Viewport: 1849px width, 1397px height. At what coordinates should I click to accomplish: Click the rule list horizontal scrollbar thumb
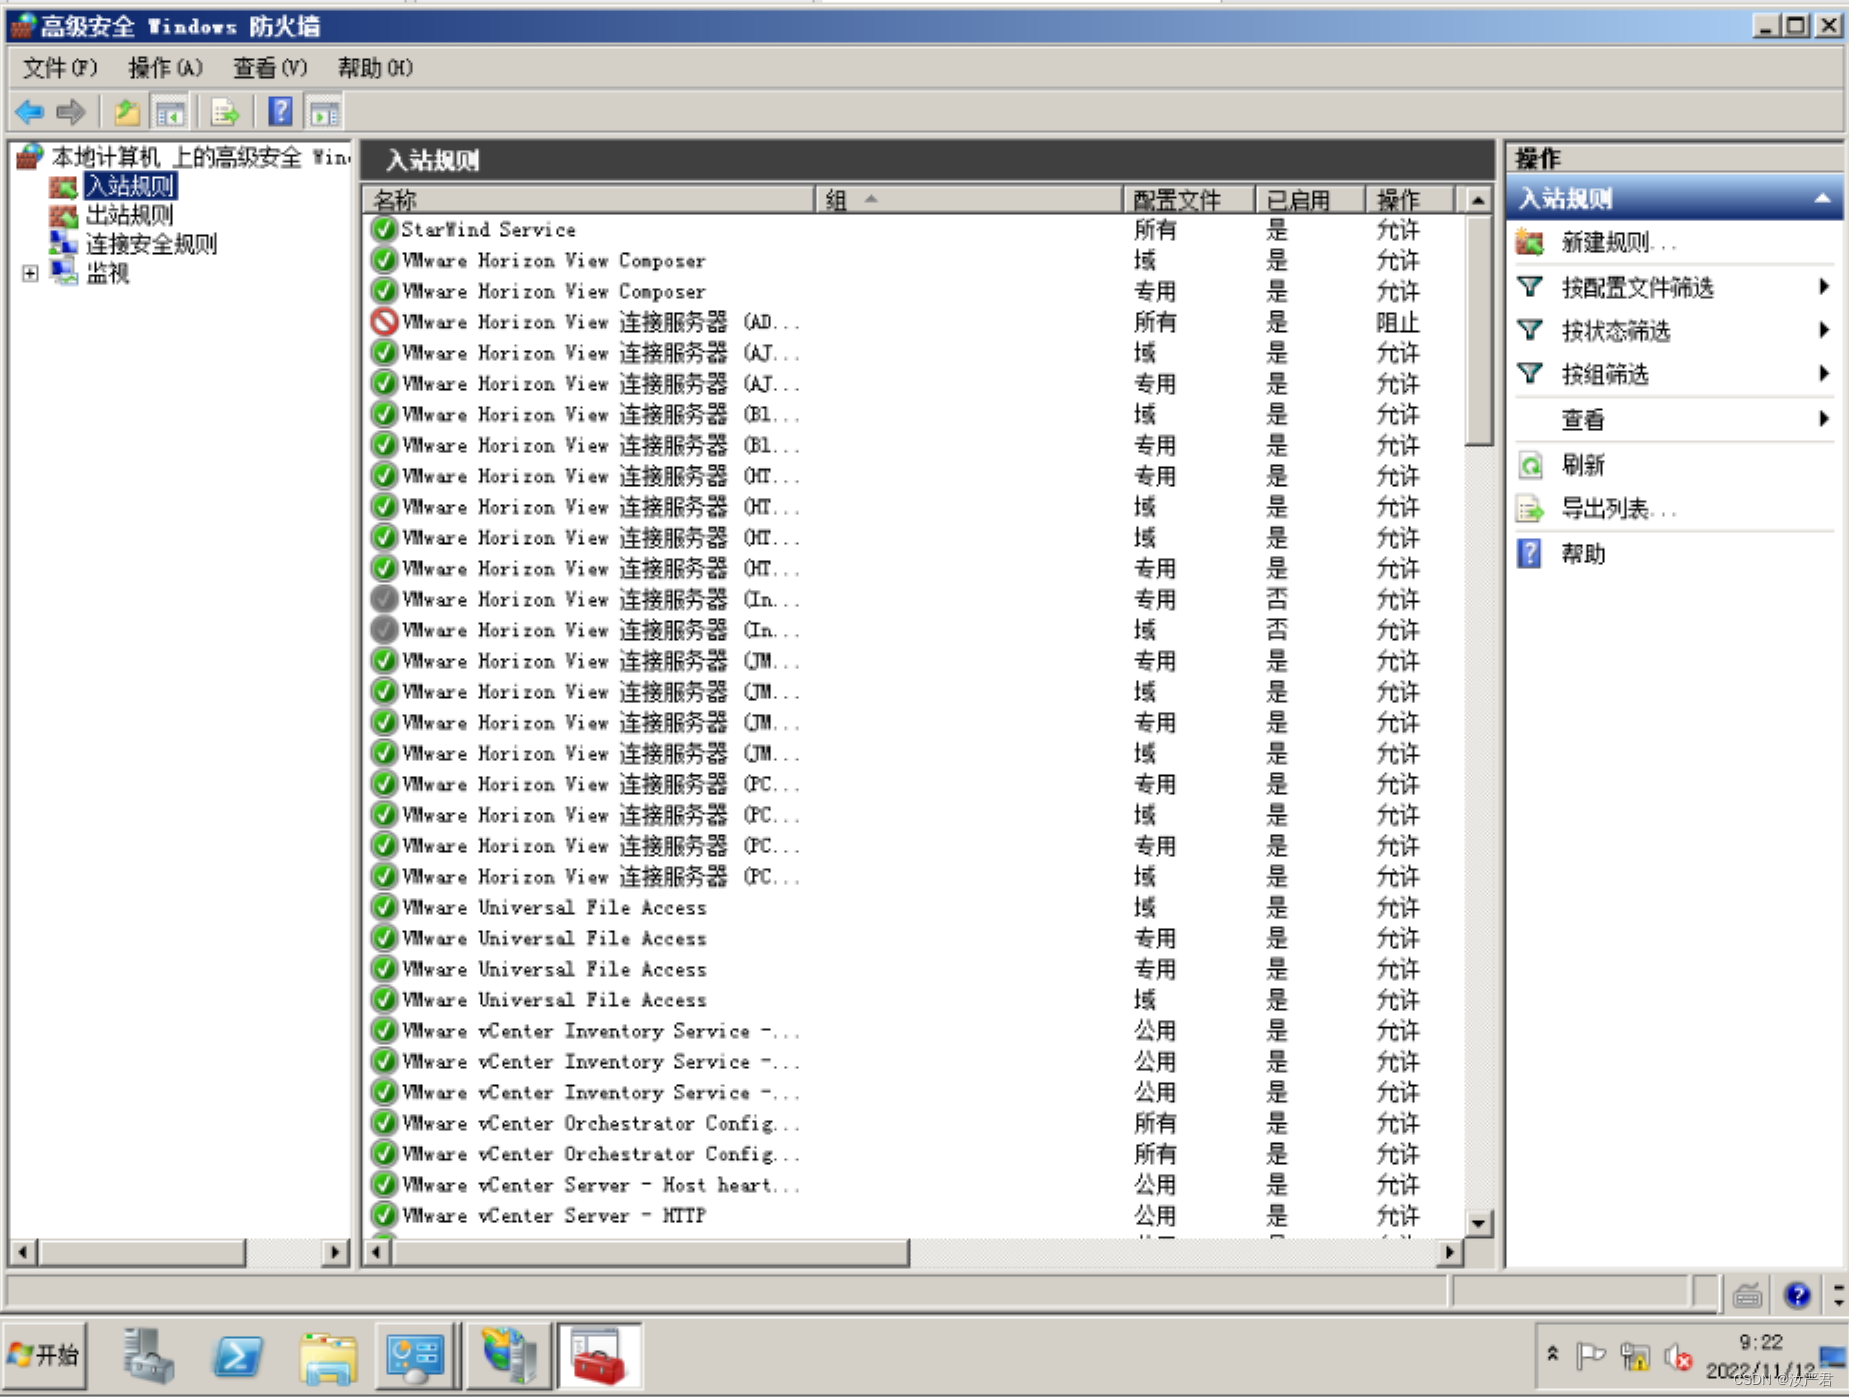point(650,1252)
